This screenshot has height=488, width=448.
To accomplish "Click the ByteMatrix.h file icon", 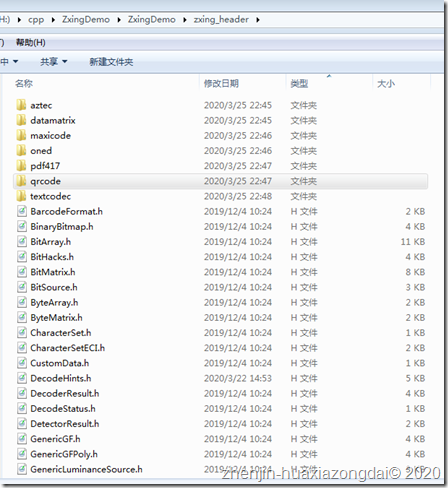I will (22, 318).
